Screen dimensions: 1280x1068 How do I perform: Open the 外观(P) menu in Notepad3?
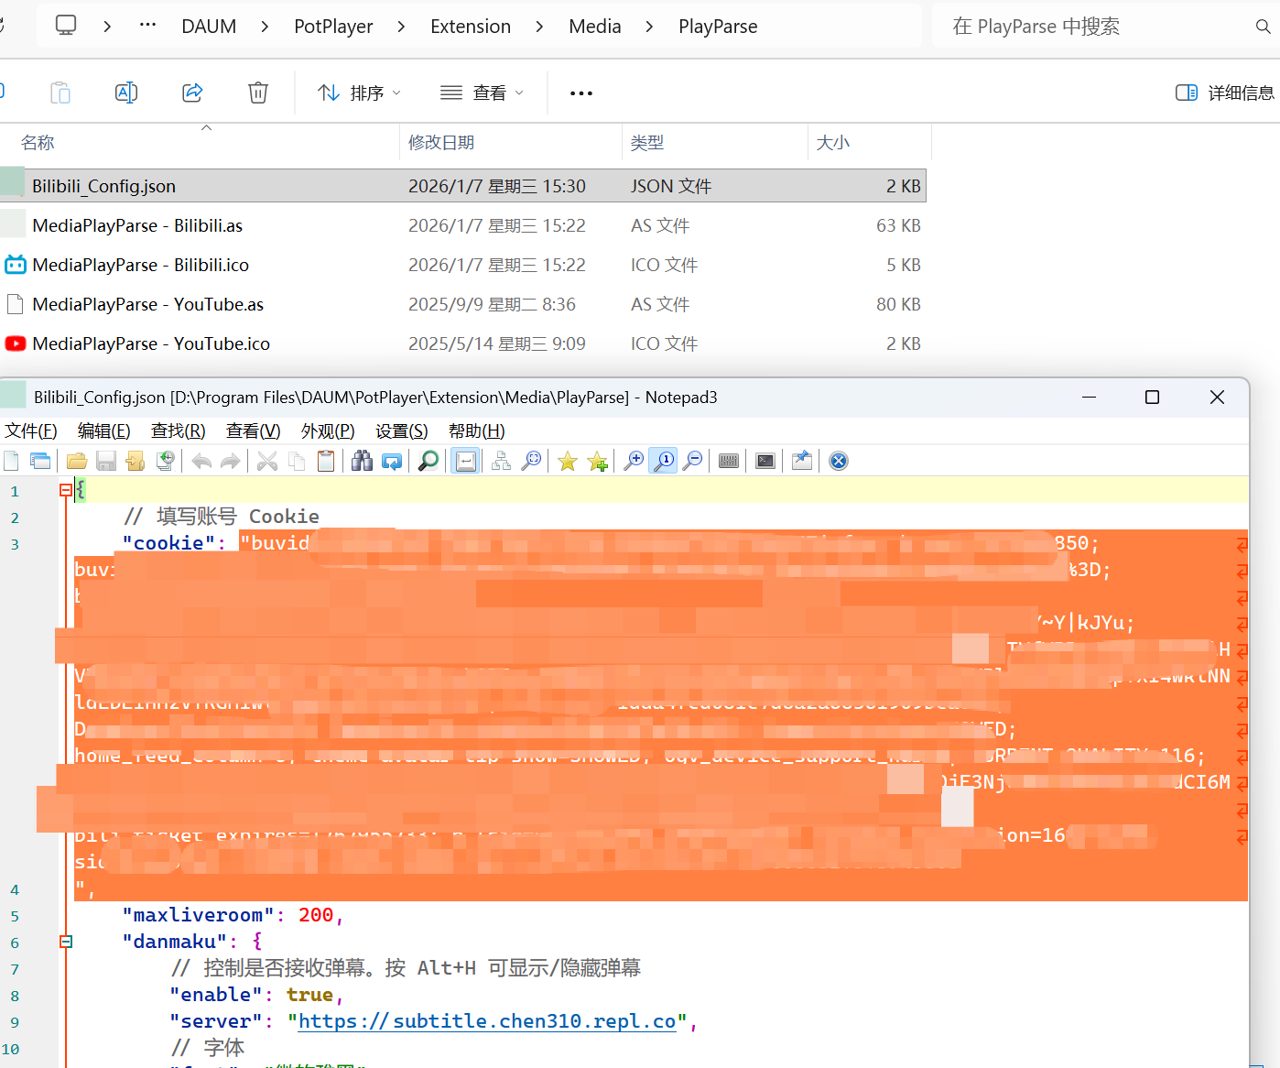(328, 431)
